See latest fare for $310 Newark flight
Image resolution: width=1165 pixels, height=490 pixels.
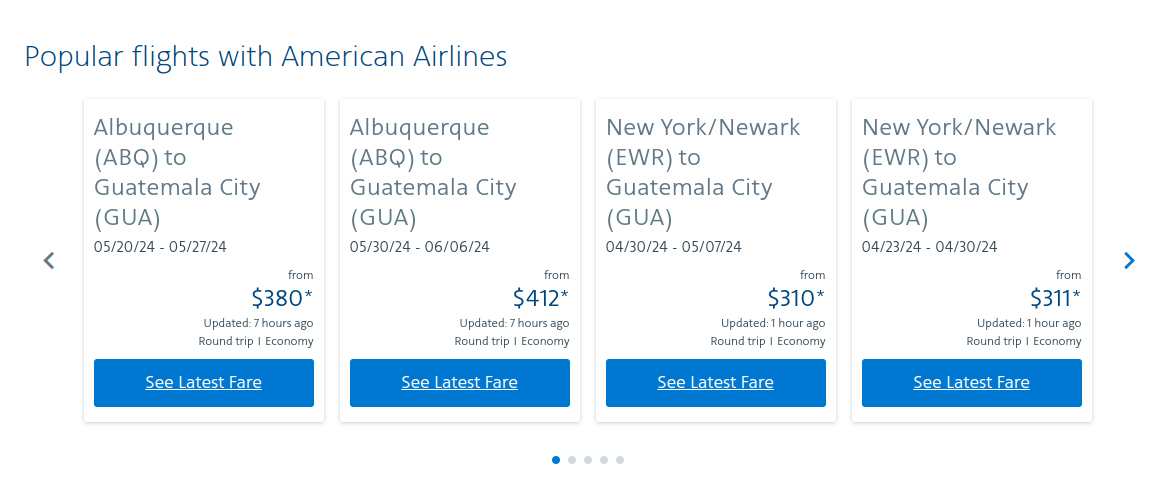(716, 383)
